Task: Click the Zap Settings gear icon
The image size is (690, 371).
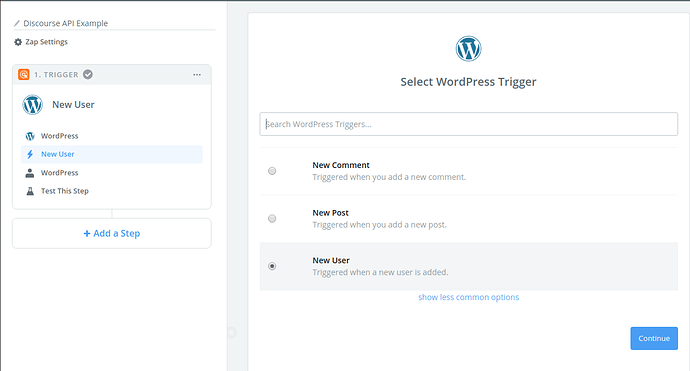Action: tap(18, 42)
